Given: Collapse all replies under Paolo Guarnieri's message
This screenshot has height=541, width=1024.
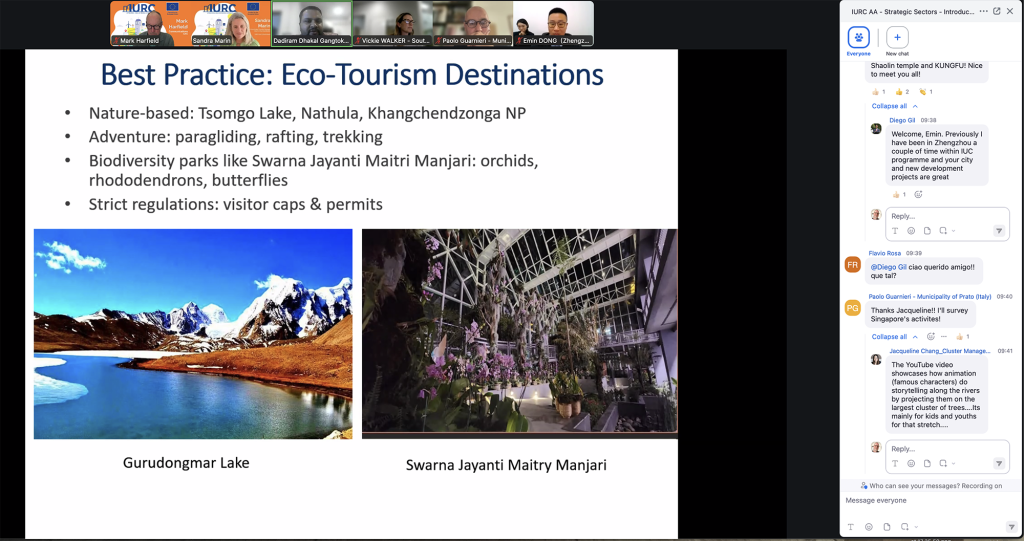Looking at the screenshot, I should pos(889,337).
